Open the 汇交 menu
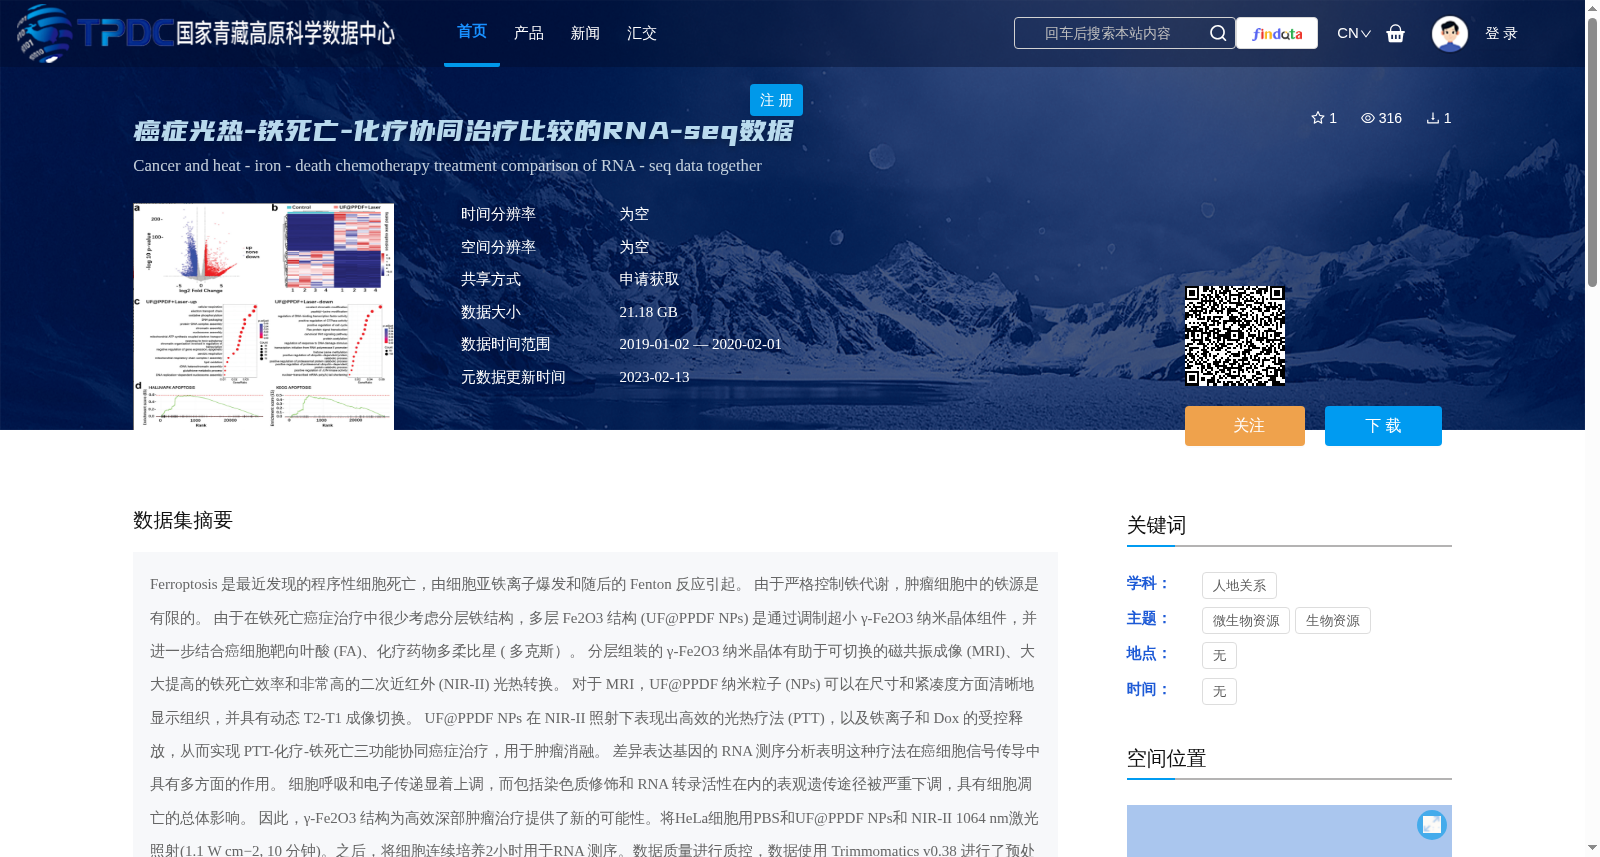Image resolution: width=1600 pixels, height=857 pixels. tap(642, 33)
